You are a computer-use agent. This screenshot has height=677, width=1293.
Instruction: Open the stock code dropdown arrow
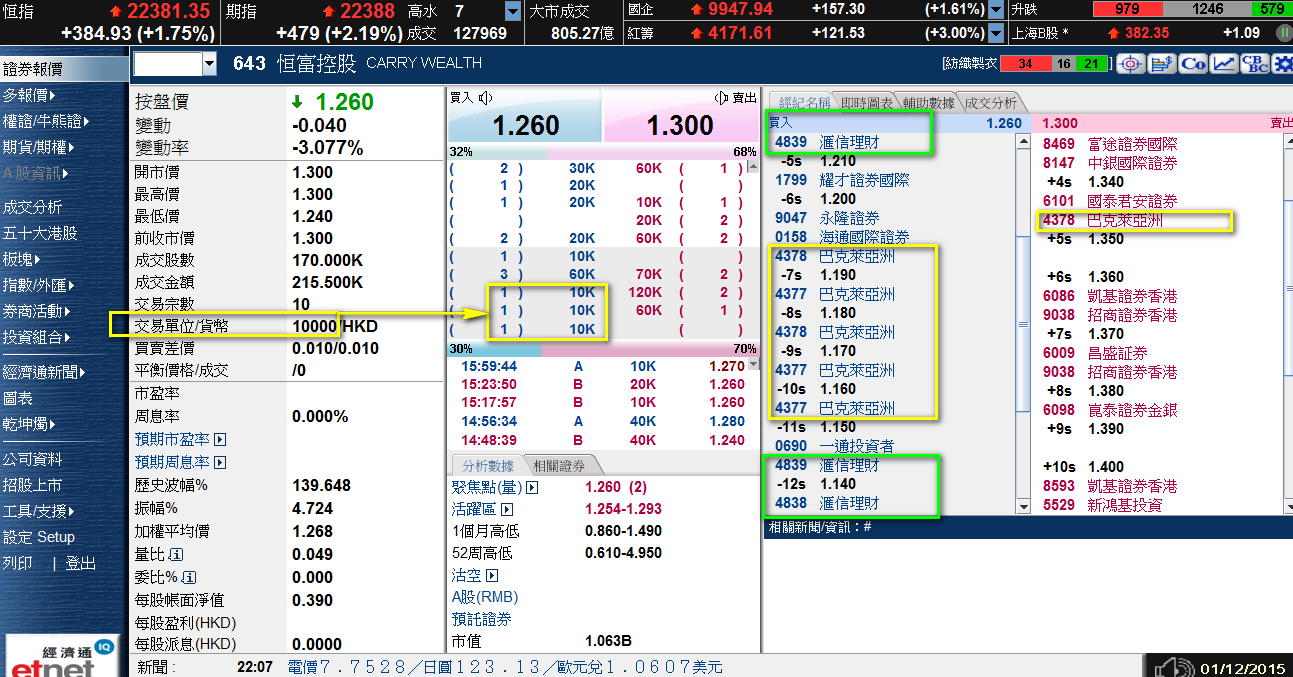coord(209,65)
